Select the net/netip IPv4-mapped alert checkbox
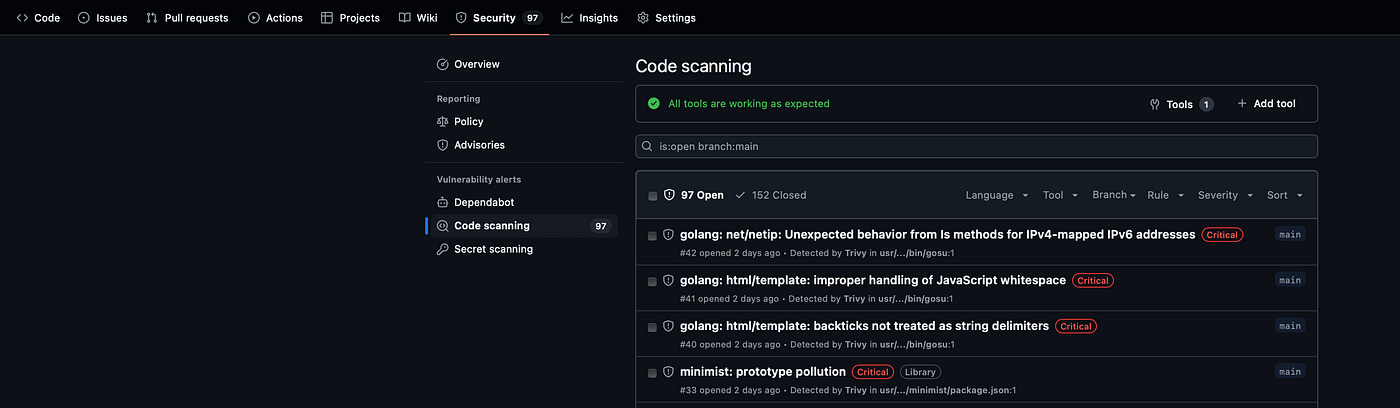1400x408 pixels. [x=653, y=236]
